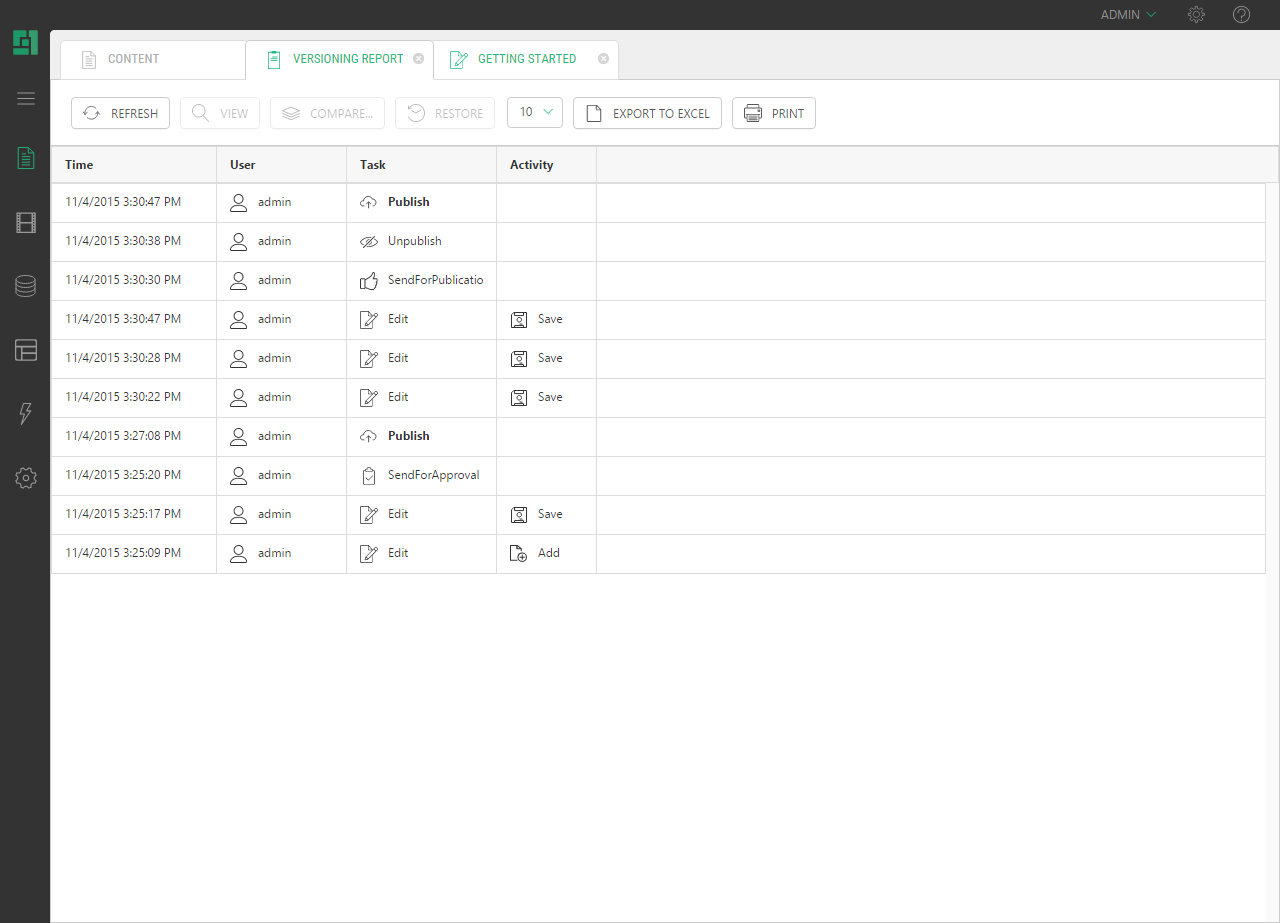The width and height of the screenshot is (1280, 923).
Task: Click Export to Excel button
Action: tap(647, 113)
